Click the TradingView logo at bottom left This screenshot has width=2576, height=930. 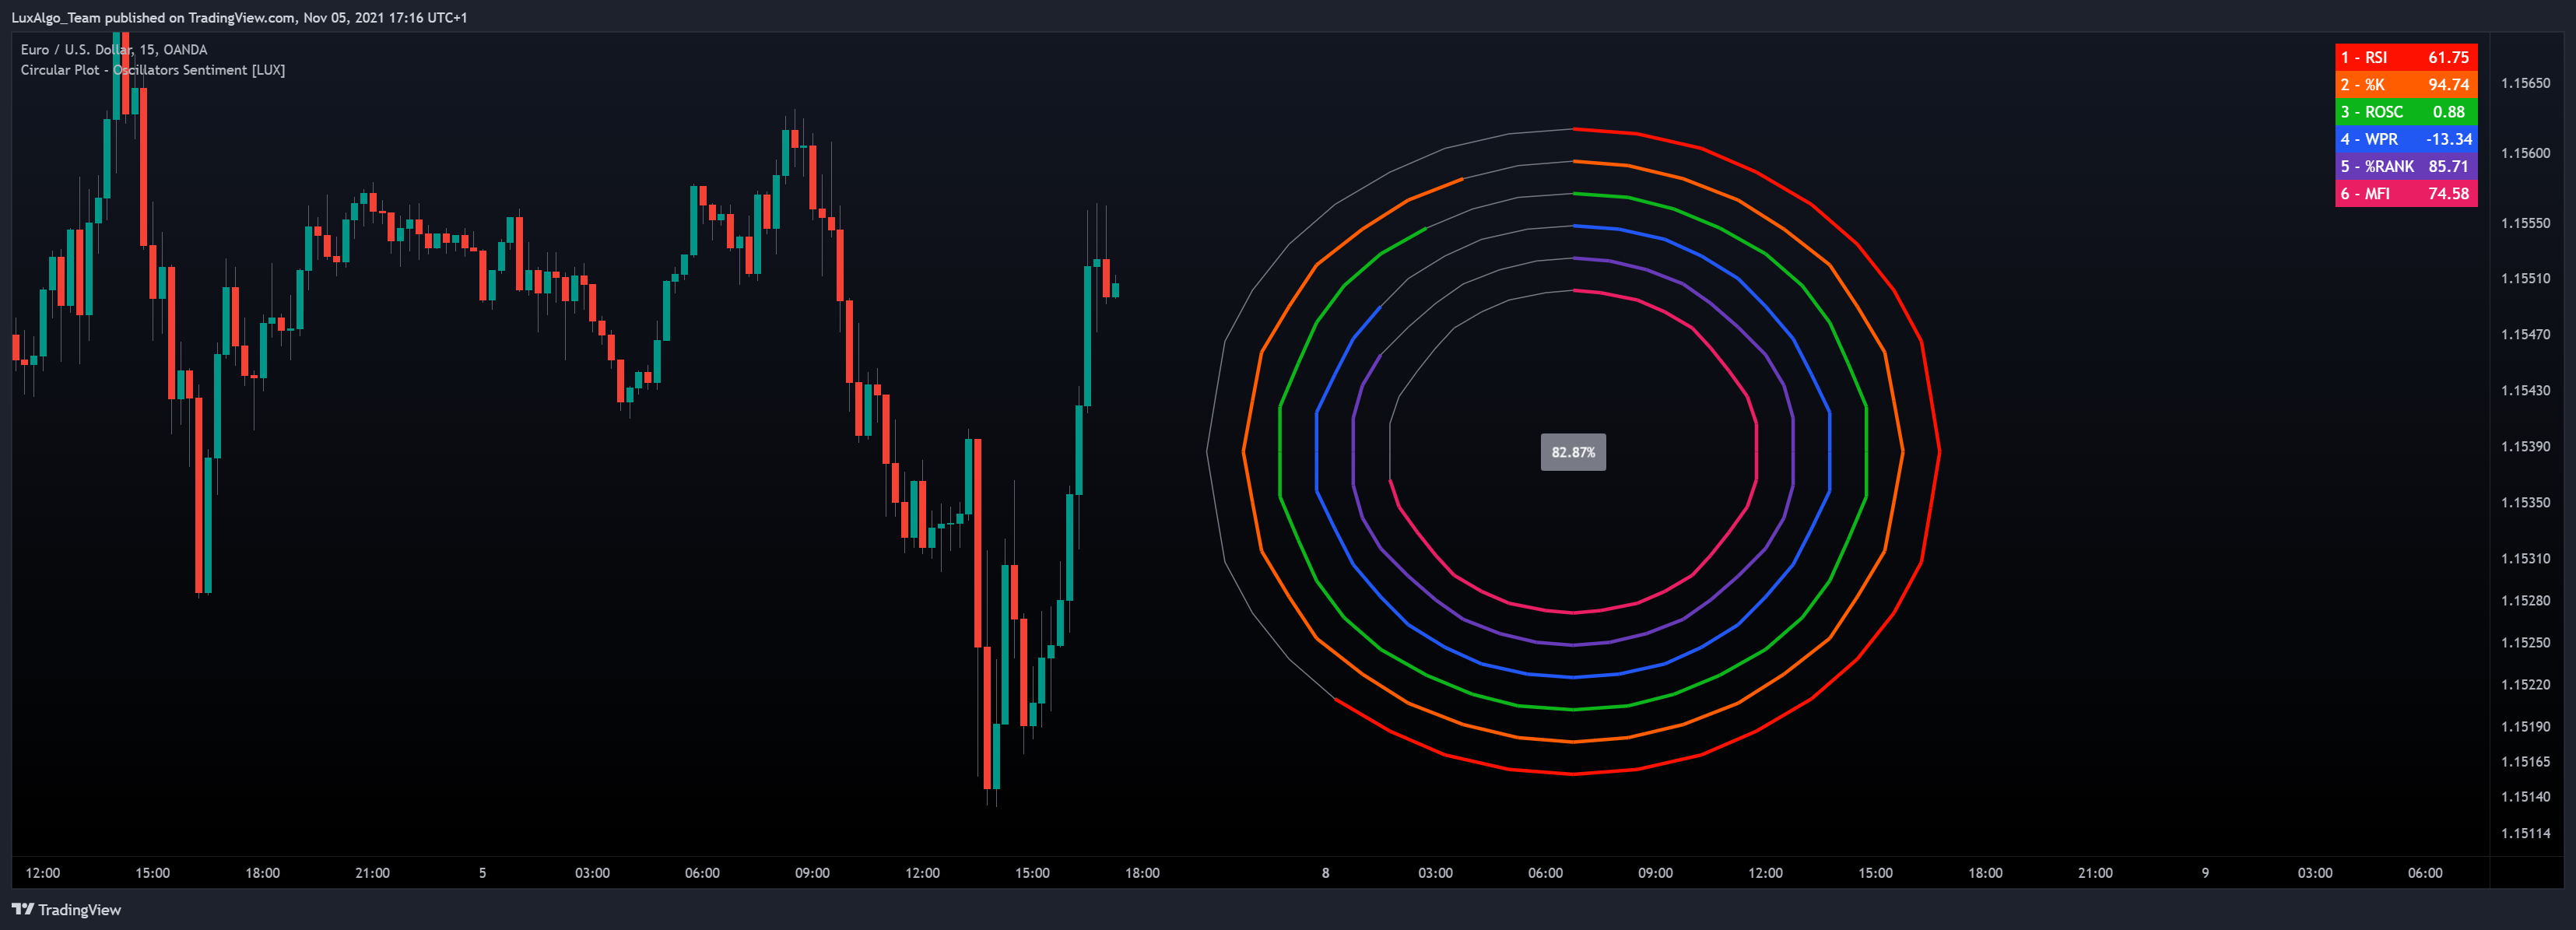(x=66, y=909)
